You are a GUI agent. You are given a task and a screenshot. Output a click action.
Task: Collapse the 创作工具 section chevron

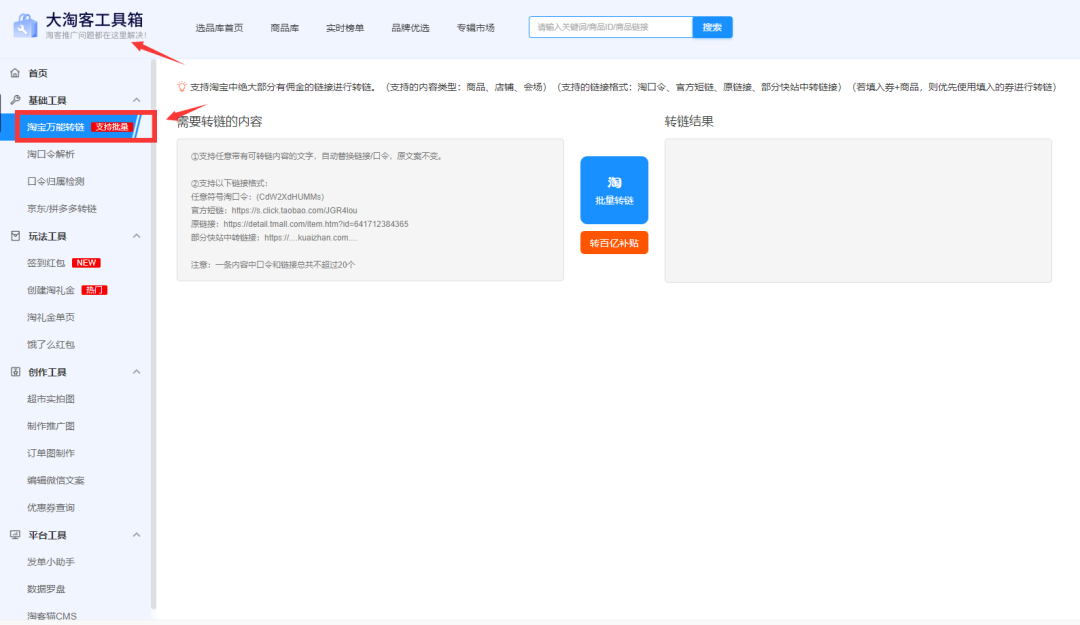[137, 372]
